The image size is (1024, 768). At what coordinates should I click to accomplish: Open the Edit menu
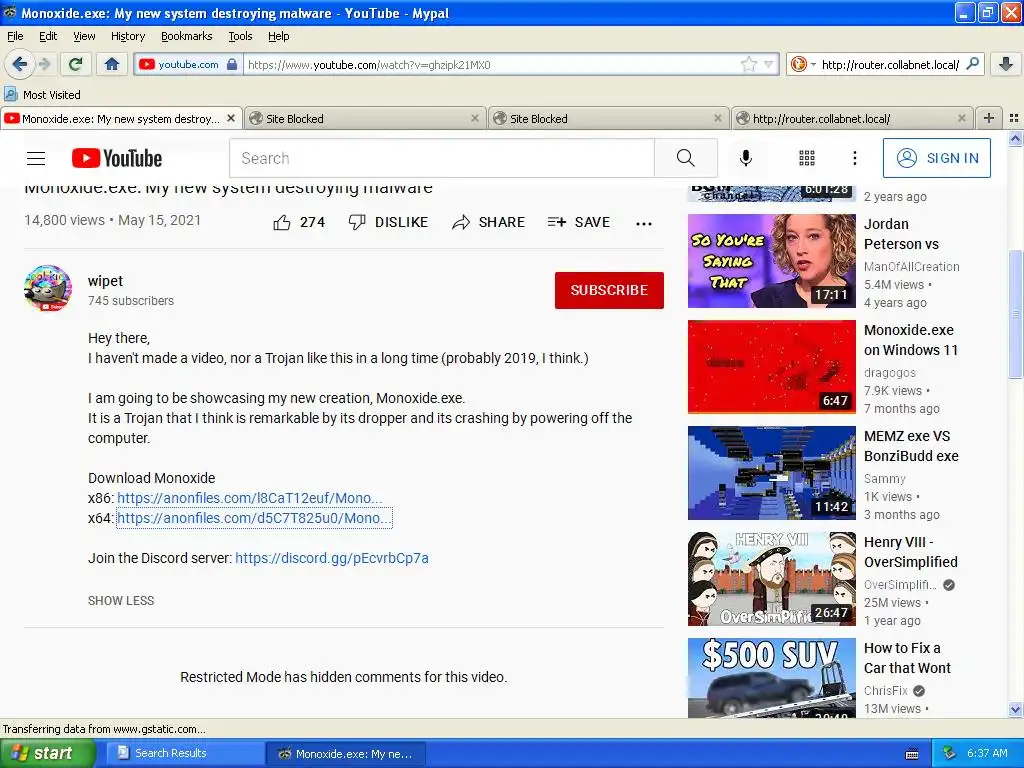[48, 36]
